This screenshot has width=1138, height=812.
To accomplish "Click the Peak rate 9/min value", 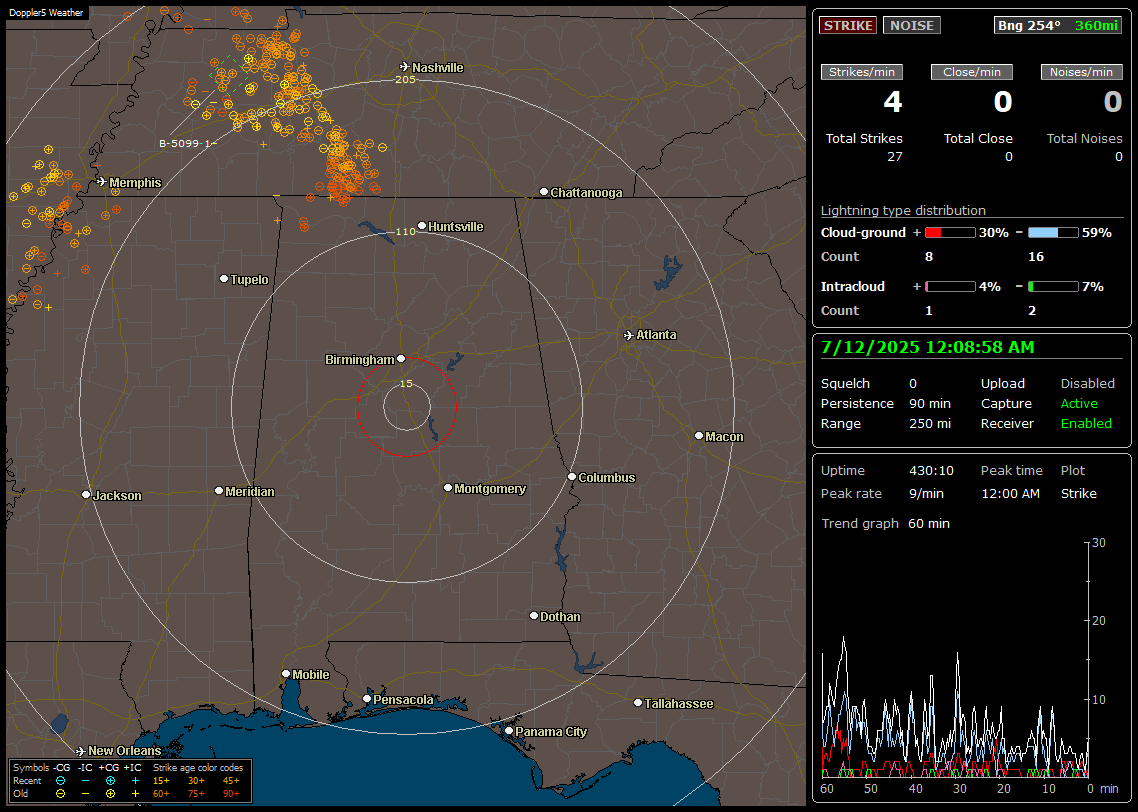I will click(x=926, y=493).
